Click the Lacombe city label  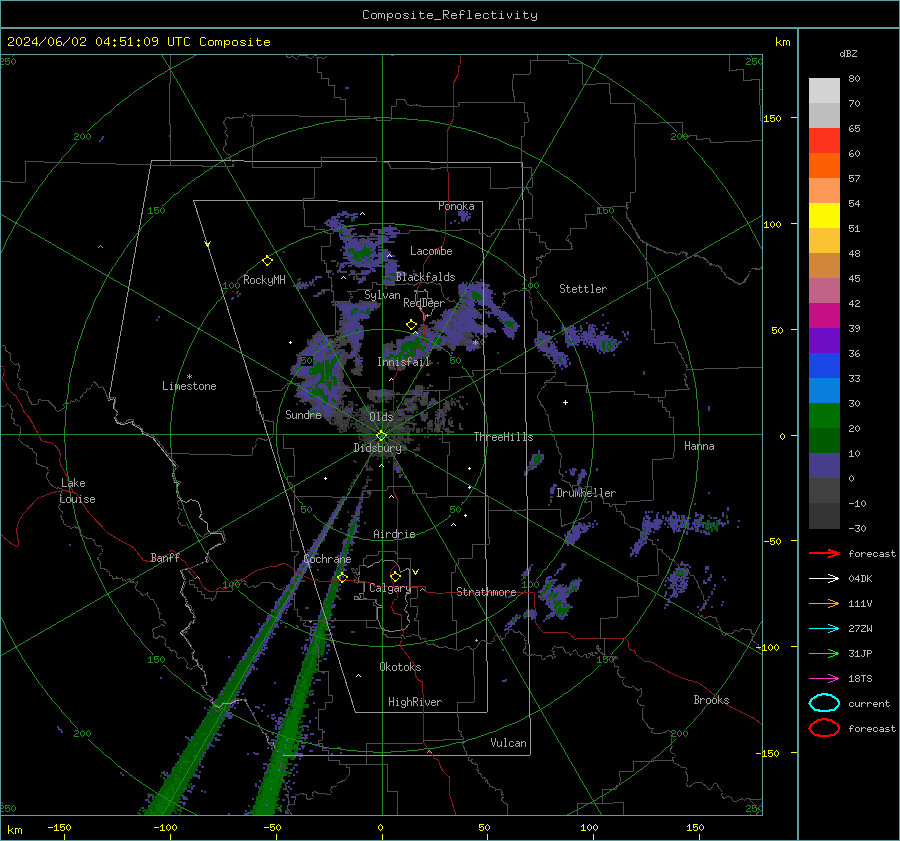tap(431, 251)
